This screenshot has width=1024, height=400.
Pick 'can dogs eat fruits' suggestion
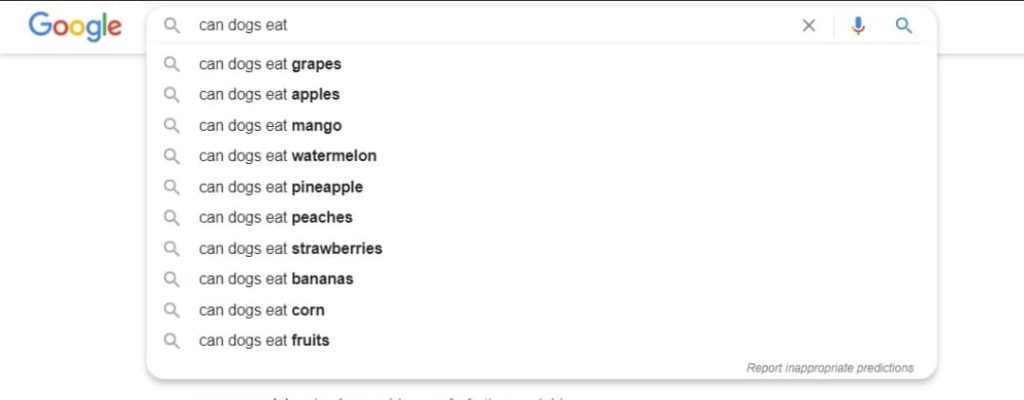tap(541, 341)
